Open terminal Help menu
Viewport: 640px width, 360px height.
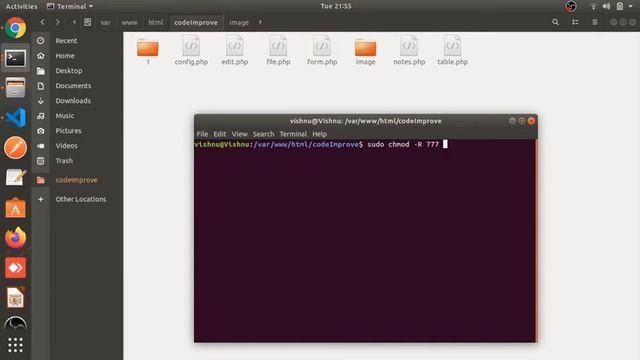tap(320, 134)
